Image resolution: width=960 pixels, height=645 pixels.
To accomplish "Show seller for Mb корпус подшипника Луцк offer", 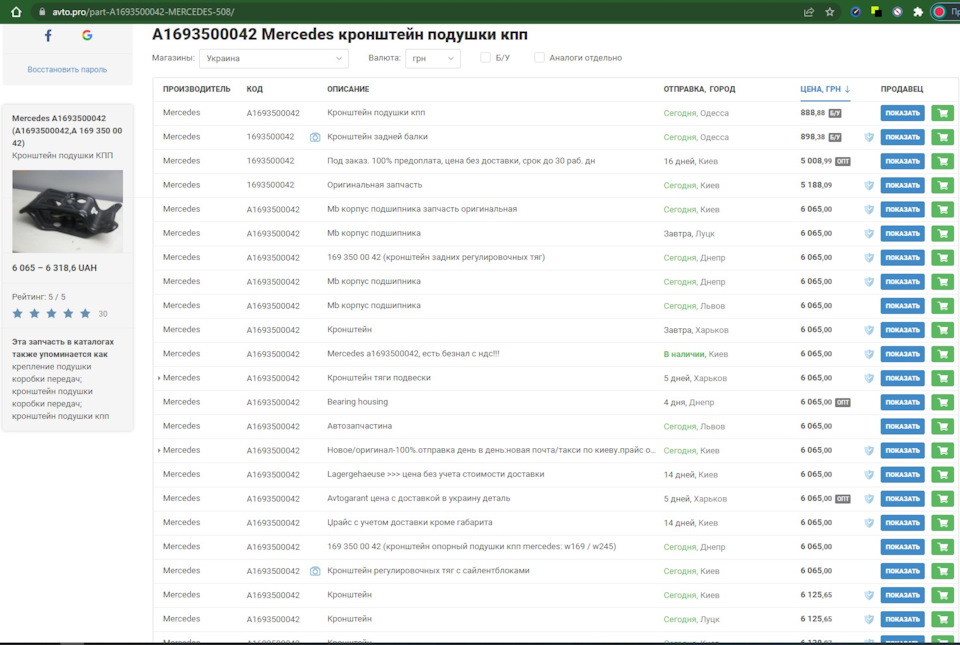I will (902, 234).
